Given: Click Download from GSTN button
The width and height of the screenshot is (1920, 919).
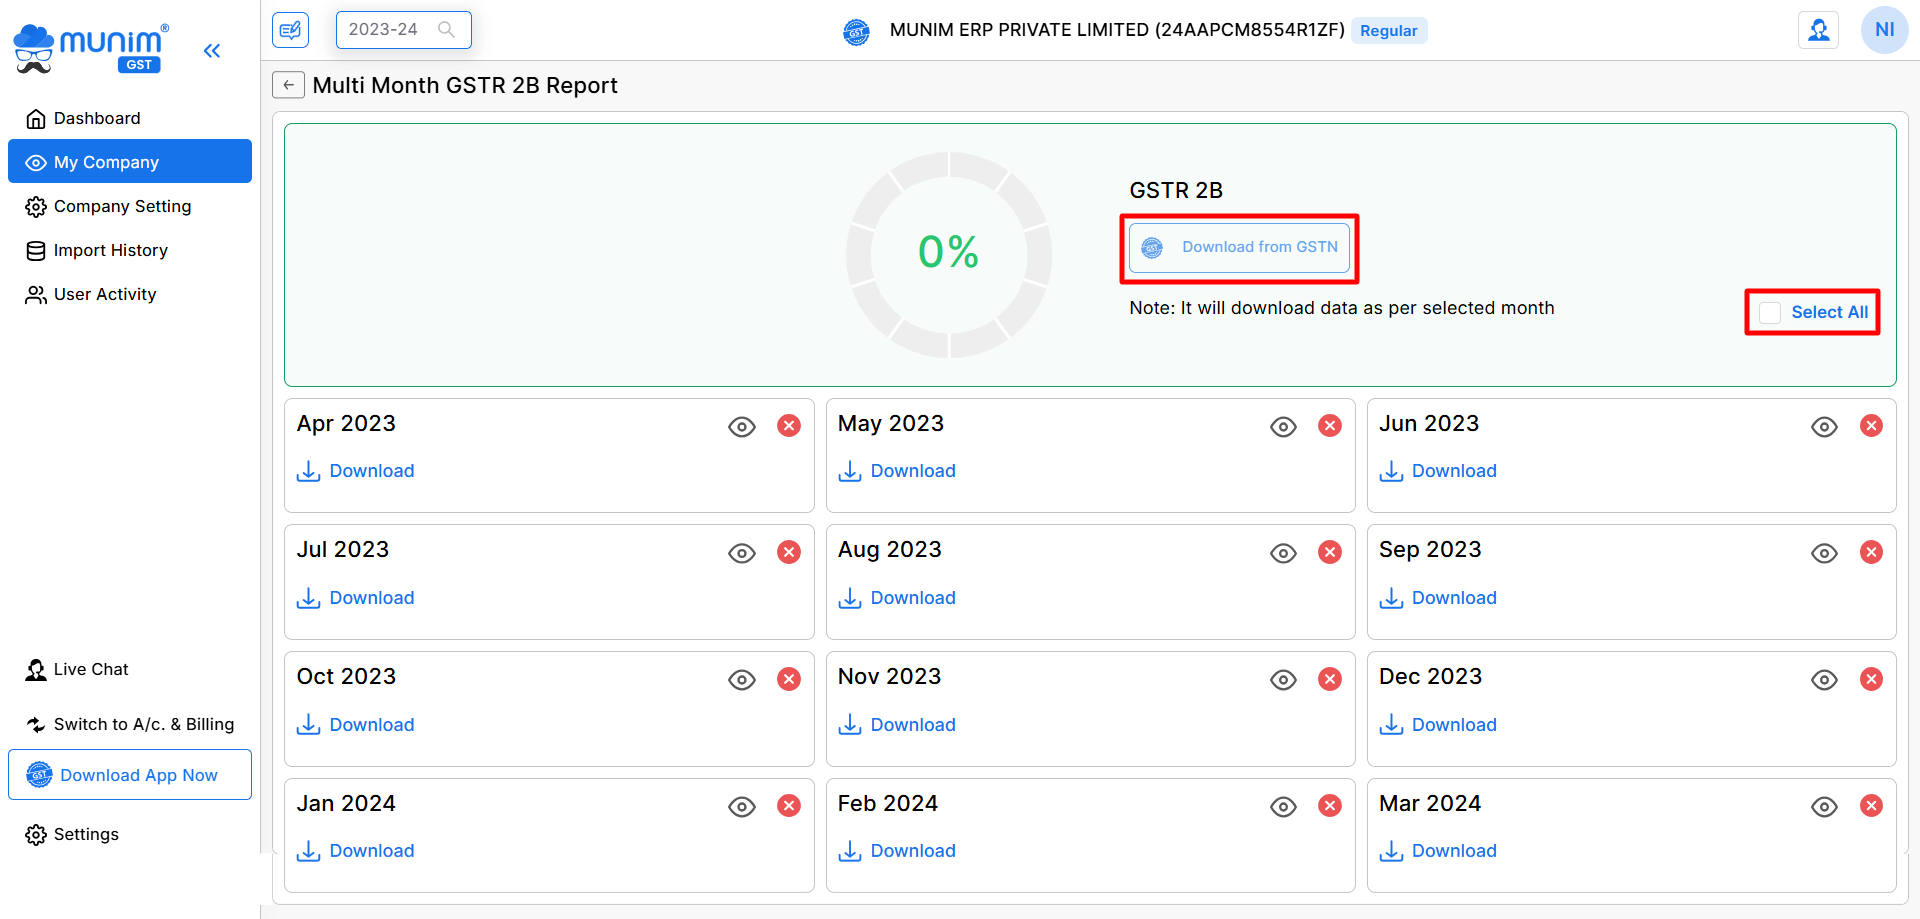Looking at the screenshot, I should (1239, 247).
